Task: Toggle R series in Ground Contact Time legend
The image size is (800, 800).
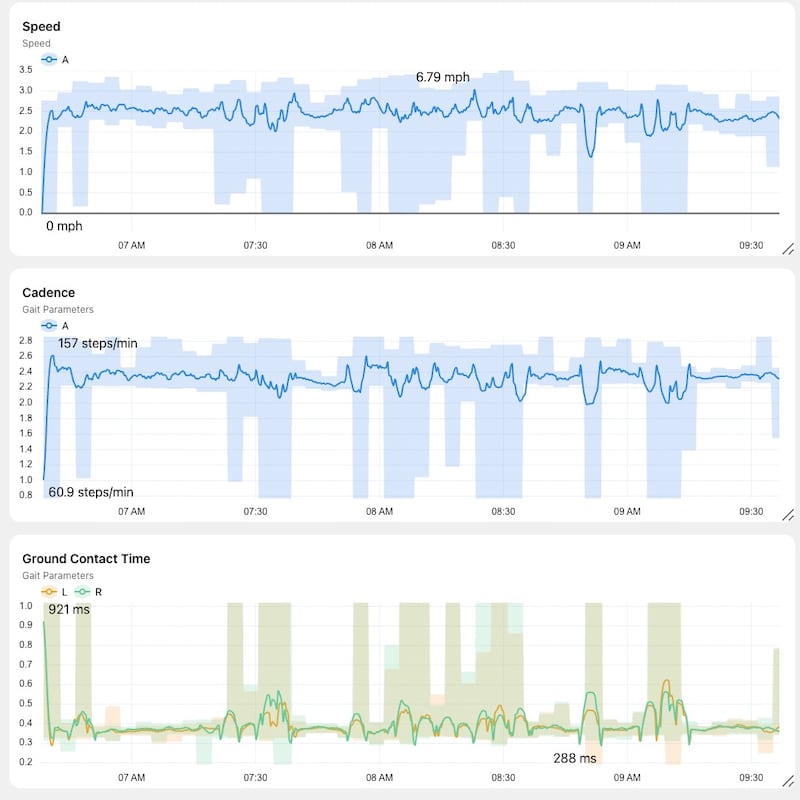Action: click(x=89, y=592)
